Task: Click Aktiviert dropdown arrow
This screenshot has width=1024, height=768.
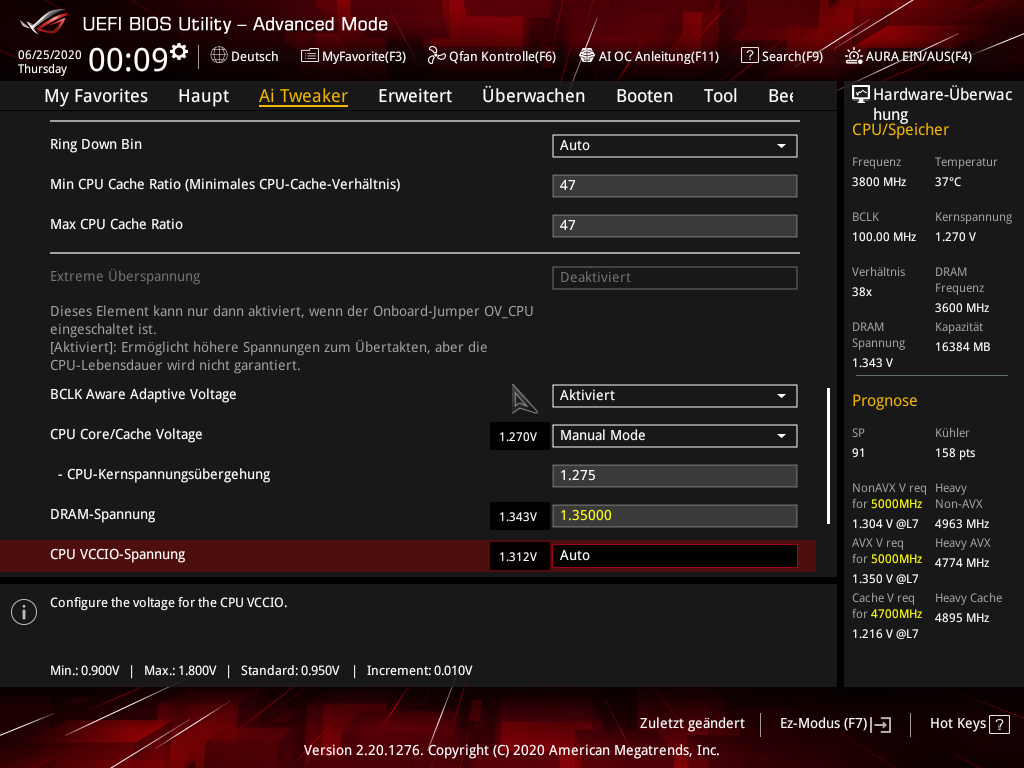Action: tap(781, 396)
